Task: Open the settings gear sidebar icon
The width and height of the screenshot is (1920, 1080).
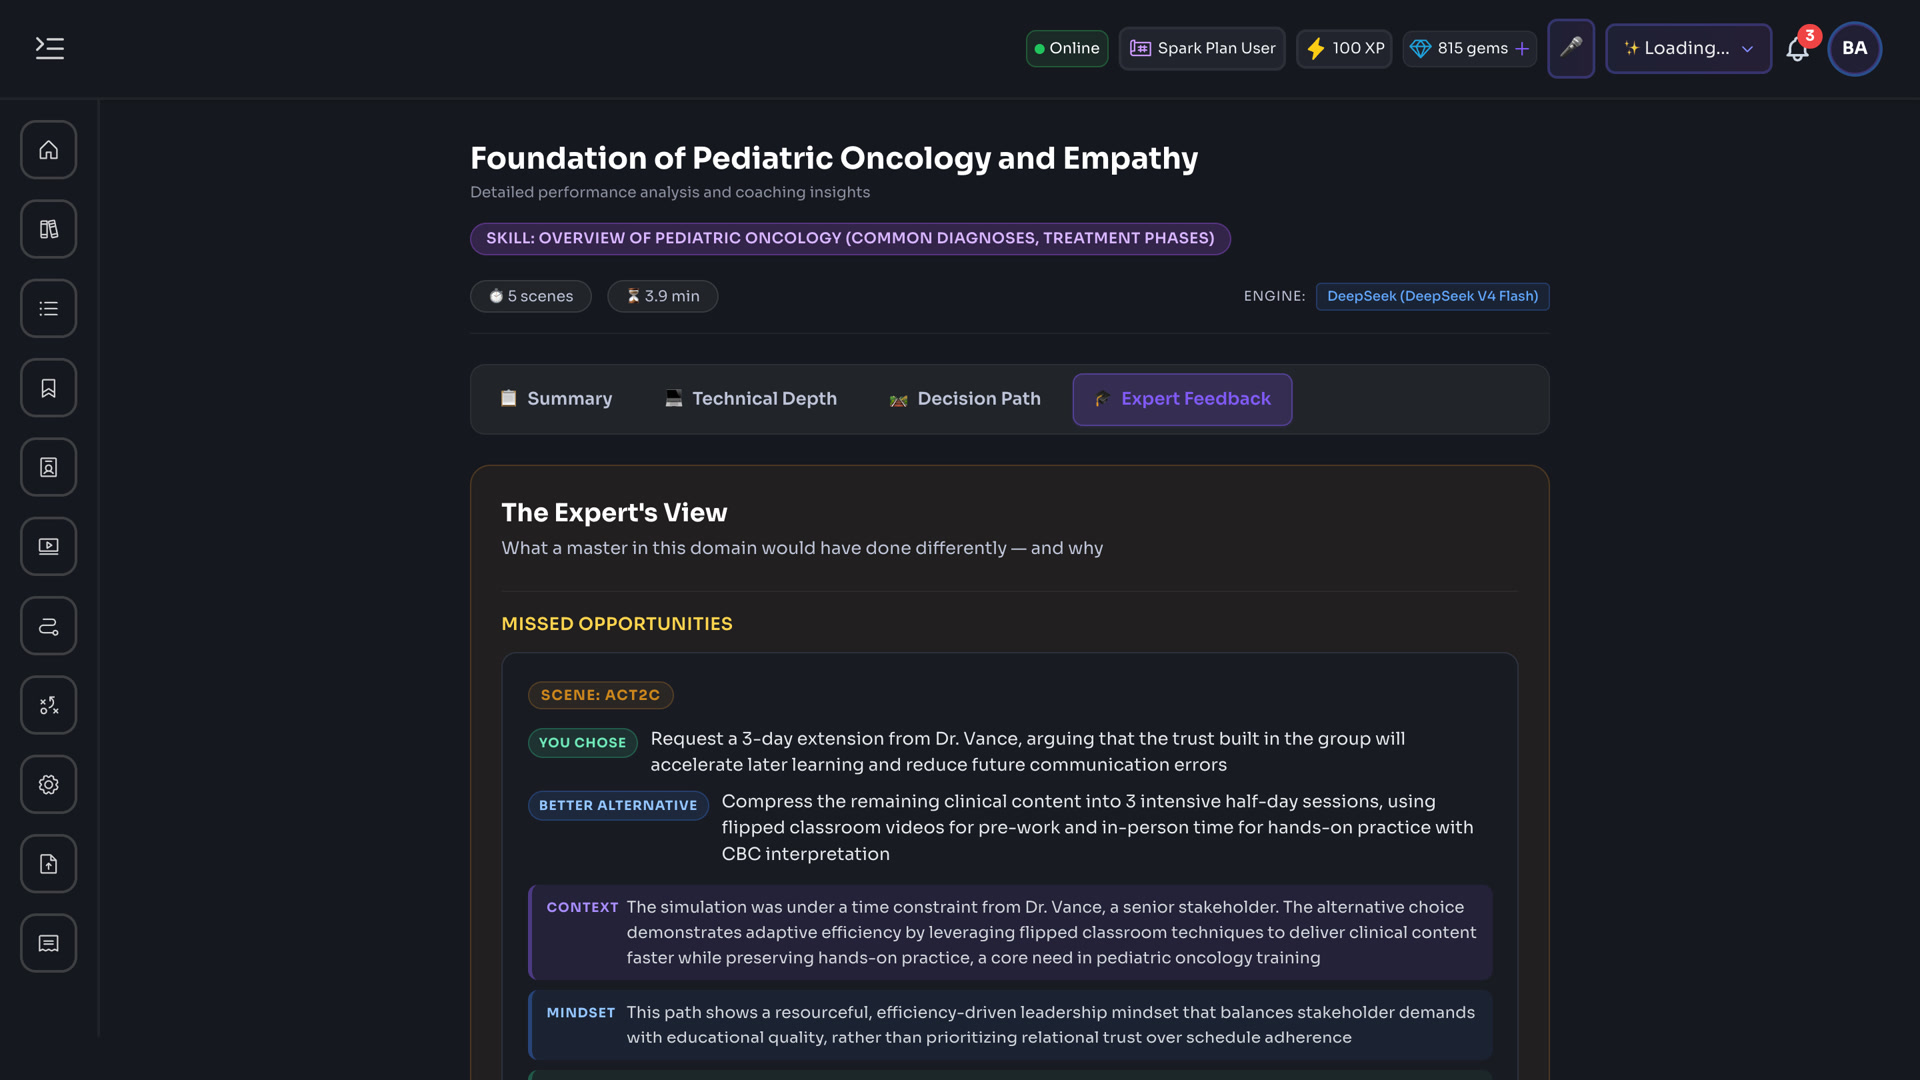Action: [x=48, y=784]
